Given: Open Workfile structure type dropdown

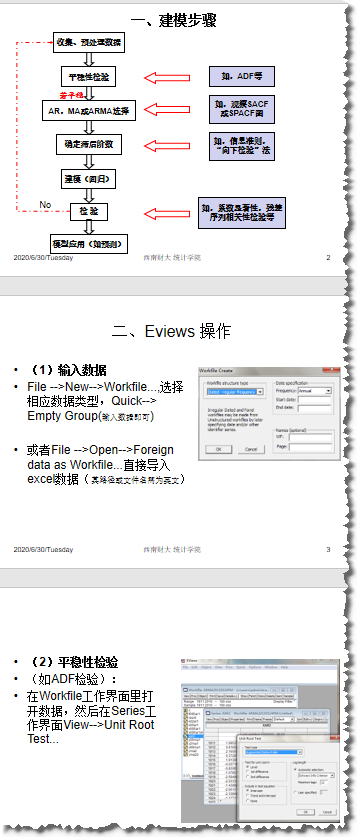Looking at the screenshot, I should [236, 392].
